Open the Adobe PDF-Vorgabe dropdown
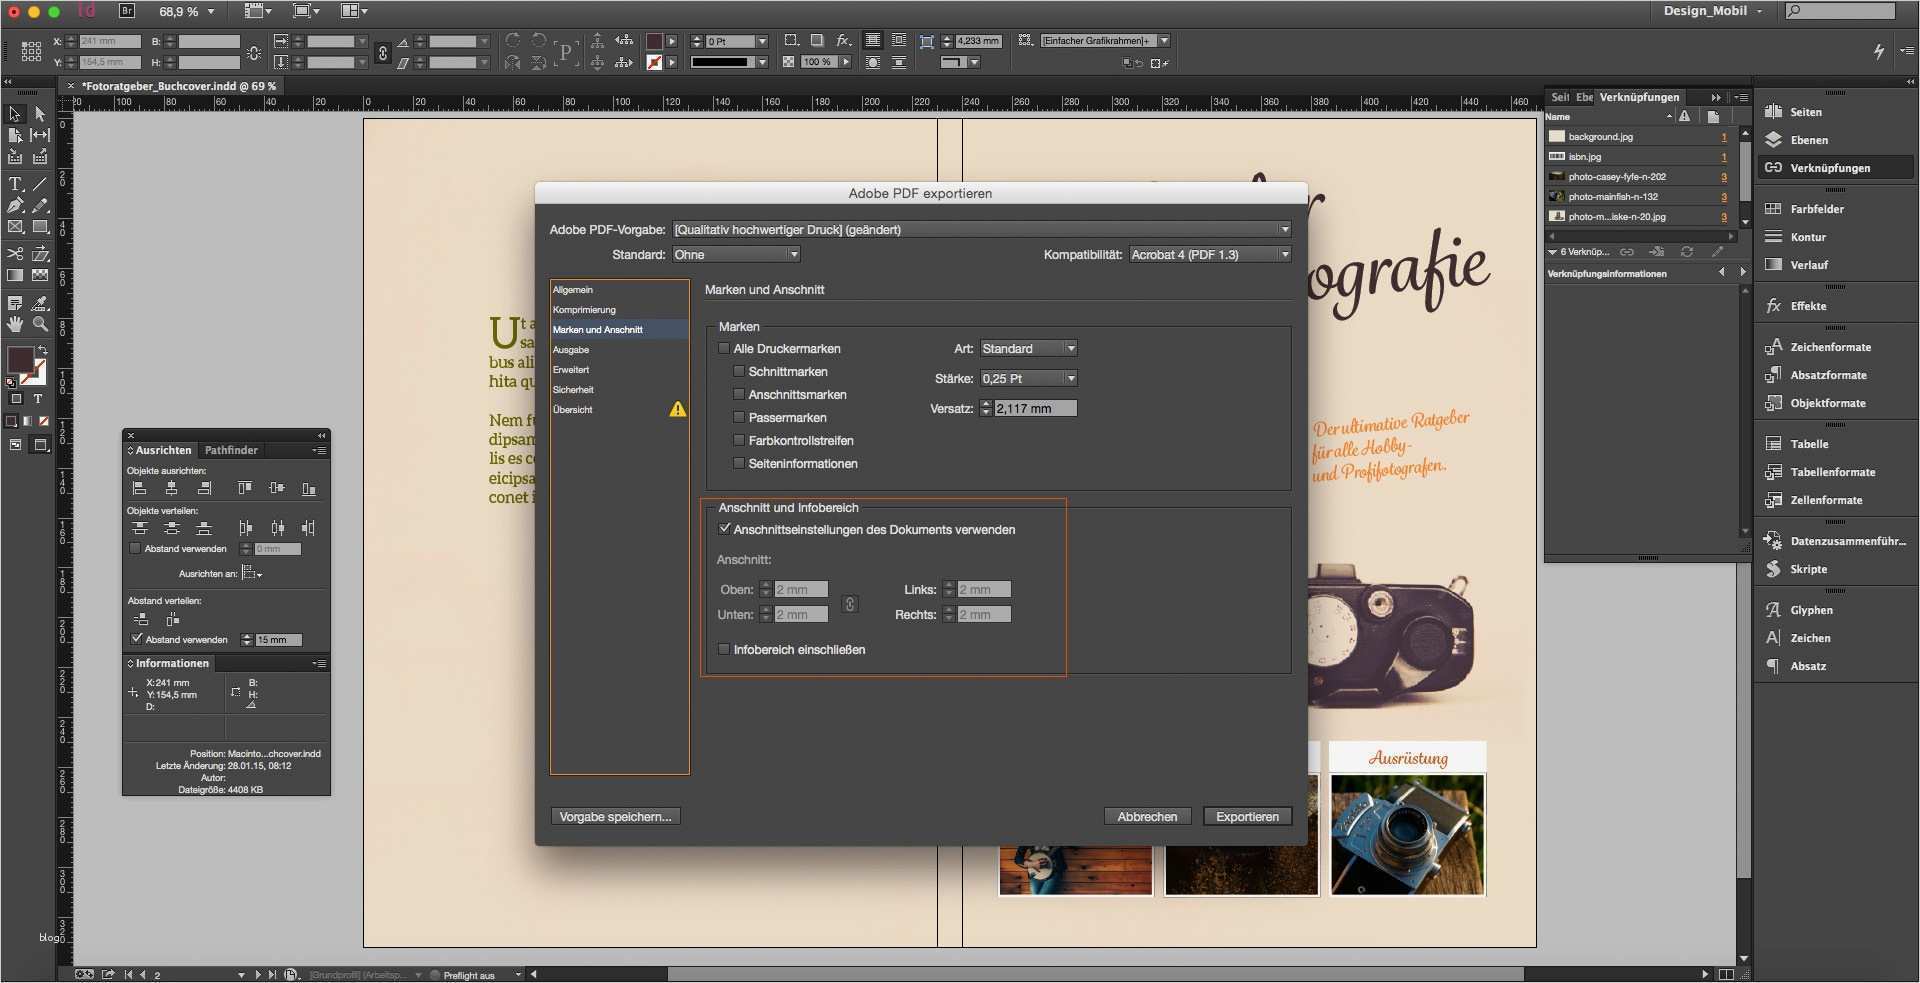Screen dimensions: 1920x983 click(x=981, y=230)
